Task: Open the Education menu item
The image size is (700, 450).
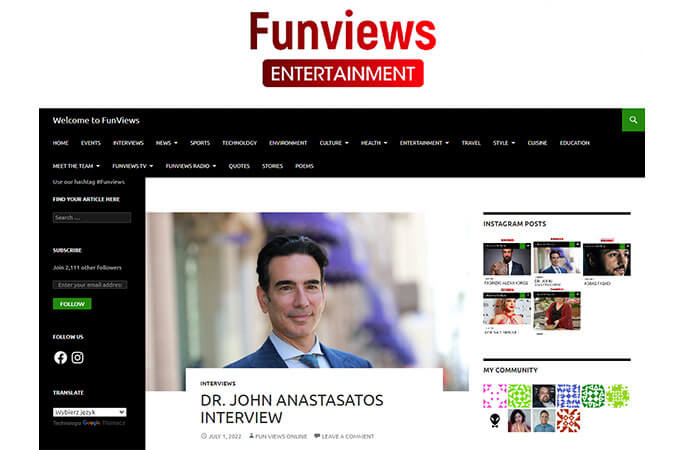Action: (x=575, y=143)
